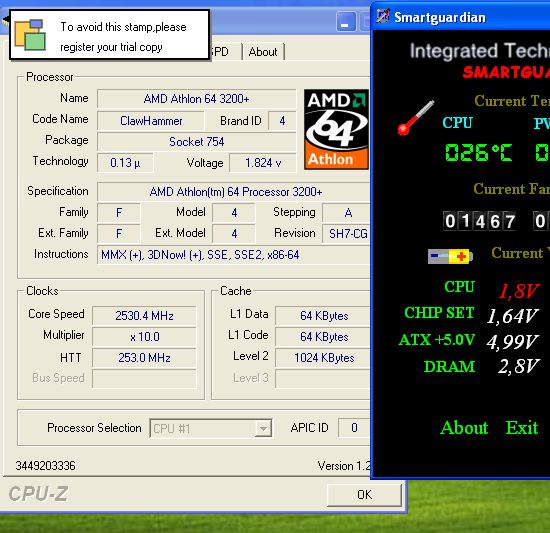Click the fan speed counter 01467

479,221
